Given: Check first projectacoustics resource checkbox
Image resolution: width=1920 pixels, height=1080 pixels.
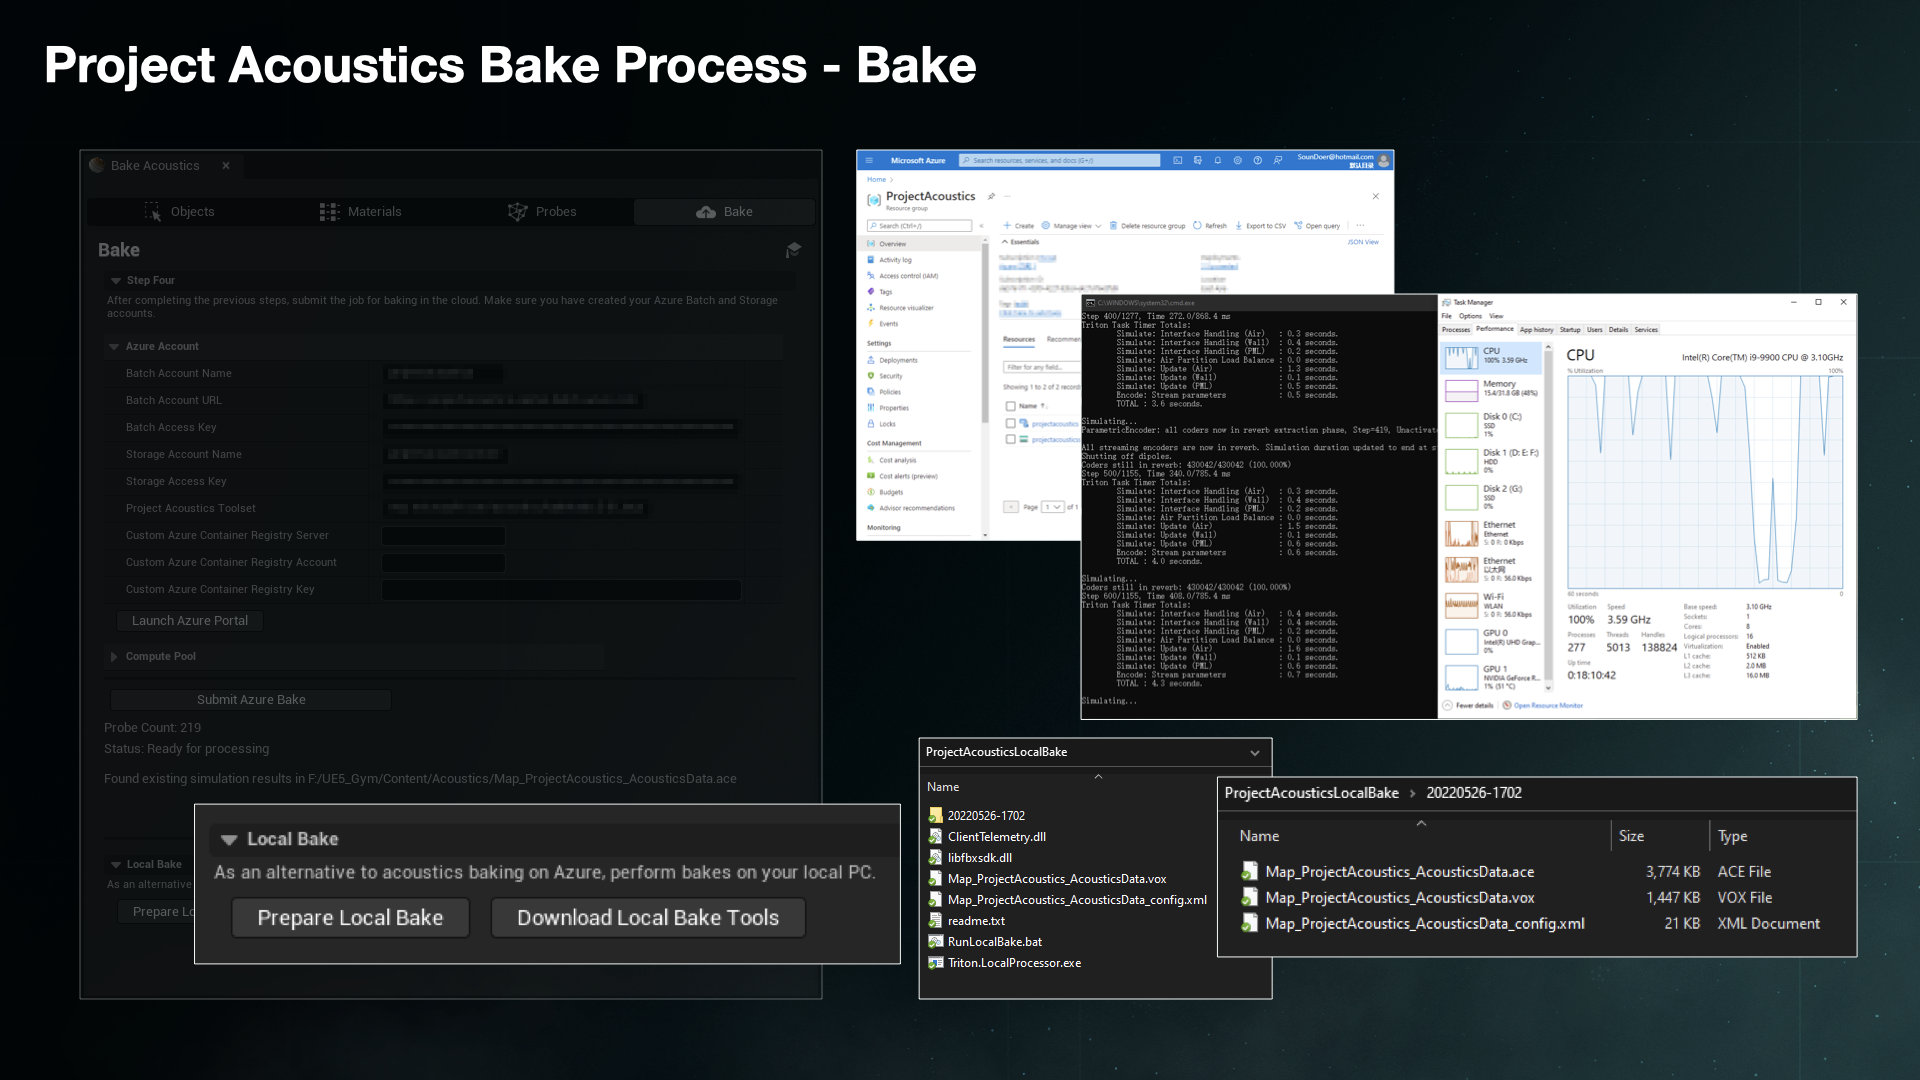Looking at the screenshot, I should [x=1010, y=424].
